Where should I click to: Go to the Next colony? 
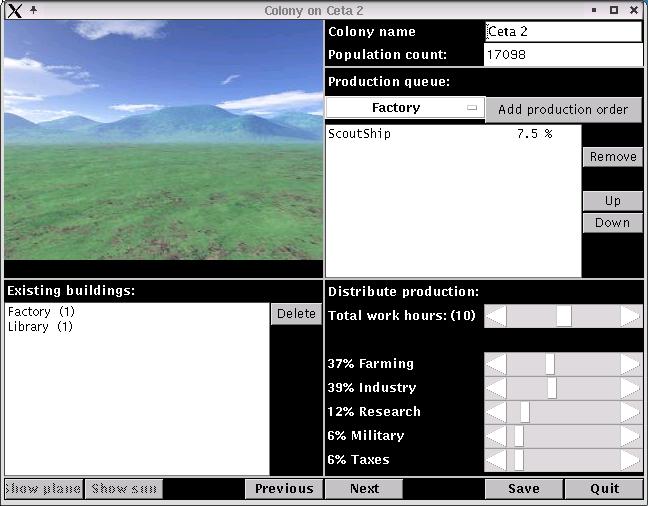coord(364,489)
